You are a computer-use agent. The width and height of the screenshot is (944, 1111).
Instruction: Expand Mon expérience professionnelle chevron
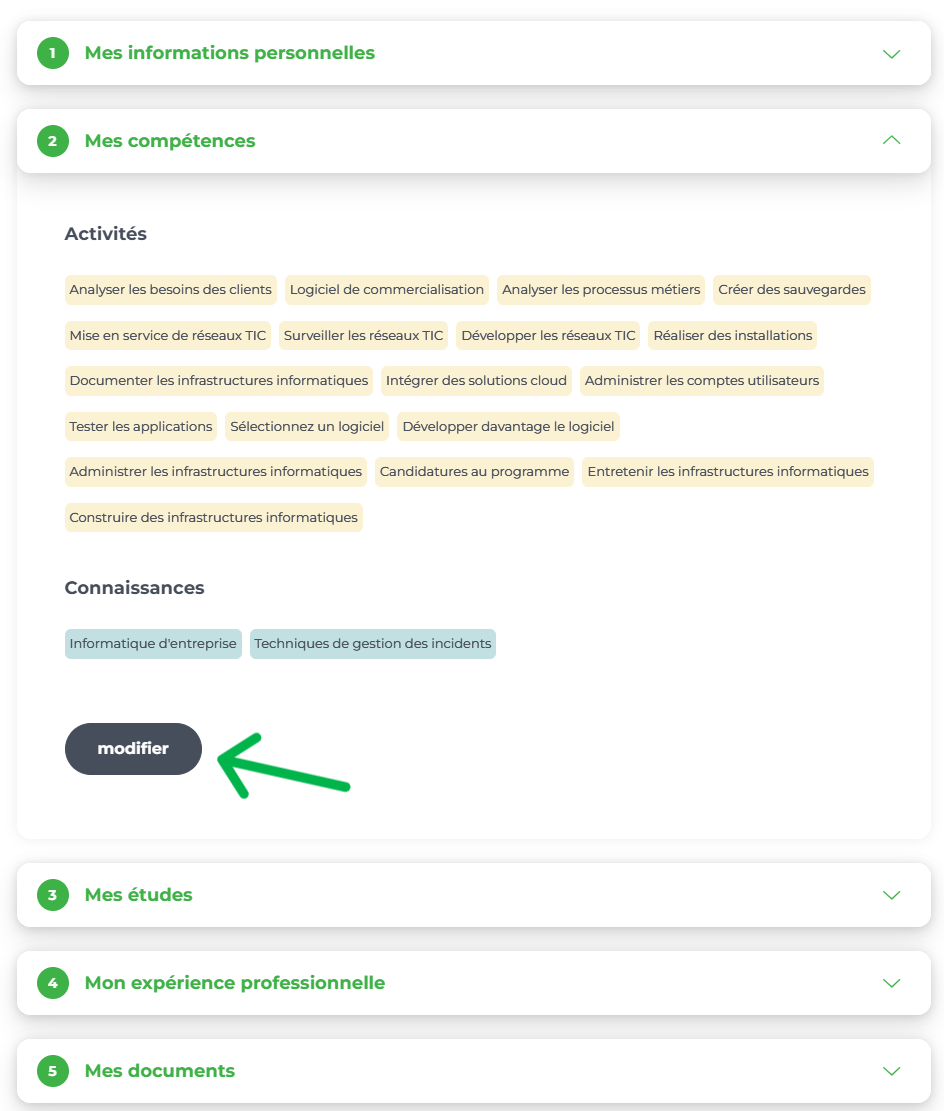coord(892,983)
